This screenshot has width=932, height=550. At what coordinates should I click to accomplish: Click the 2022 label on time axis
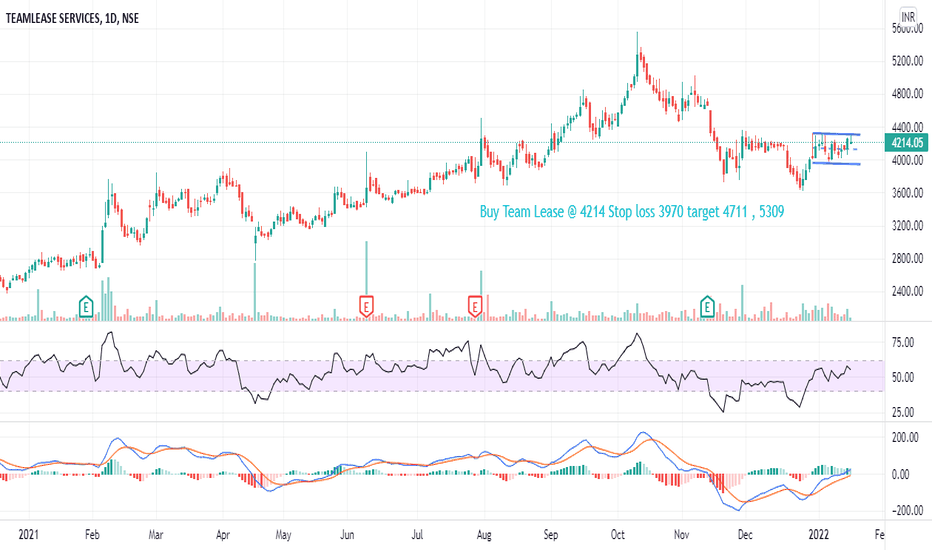coord(818,535)
